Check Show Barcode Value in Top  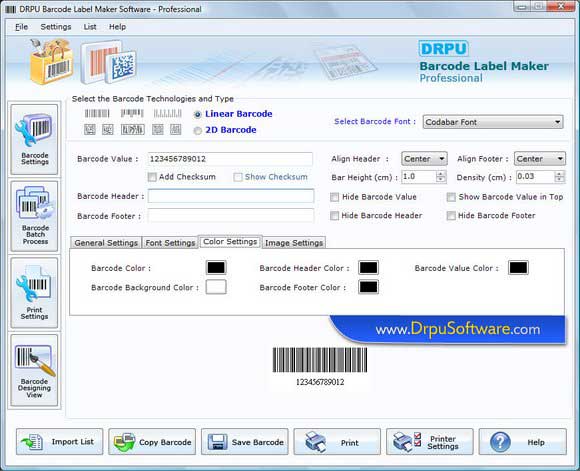point(451,197)
